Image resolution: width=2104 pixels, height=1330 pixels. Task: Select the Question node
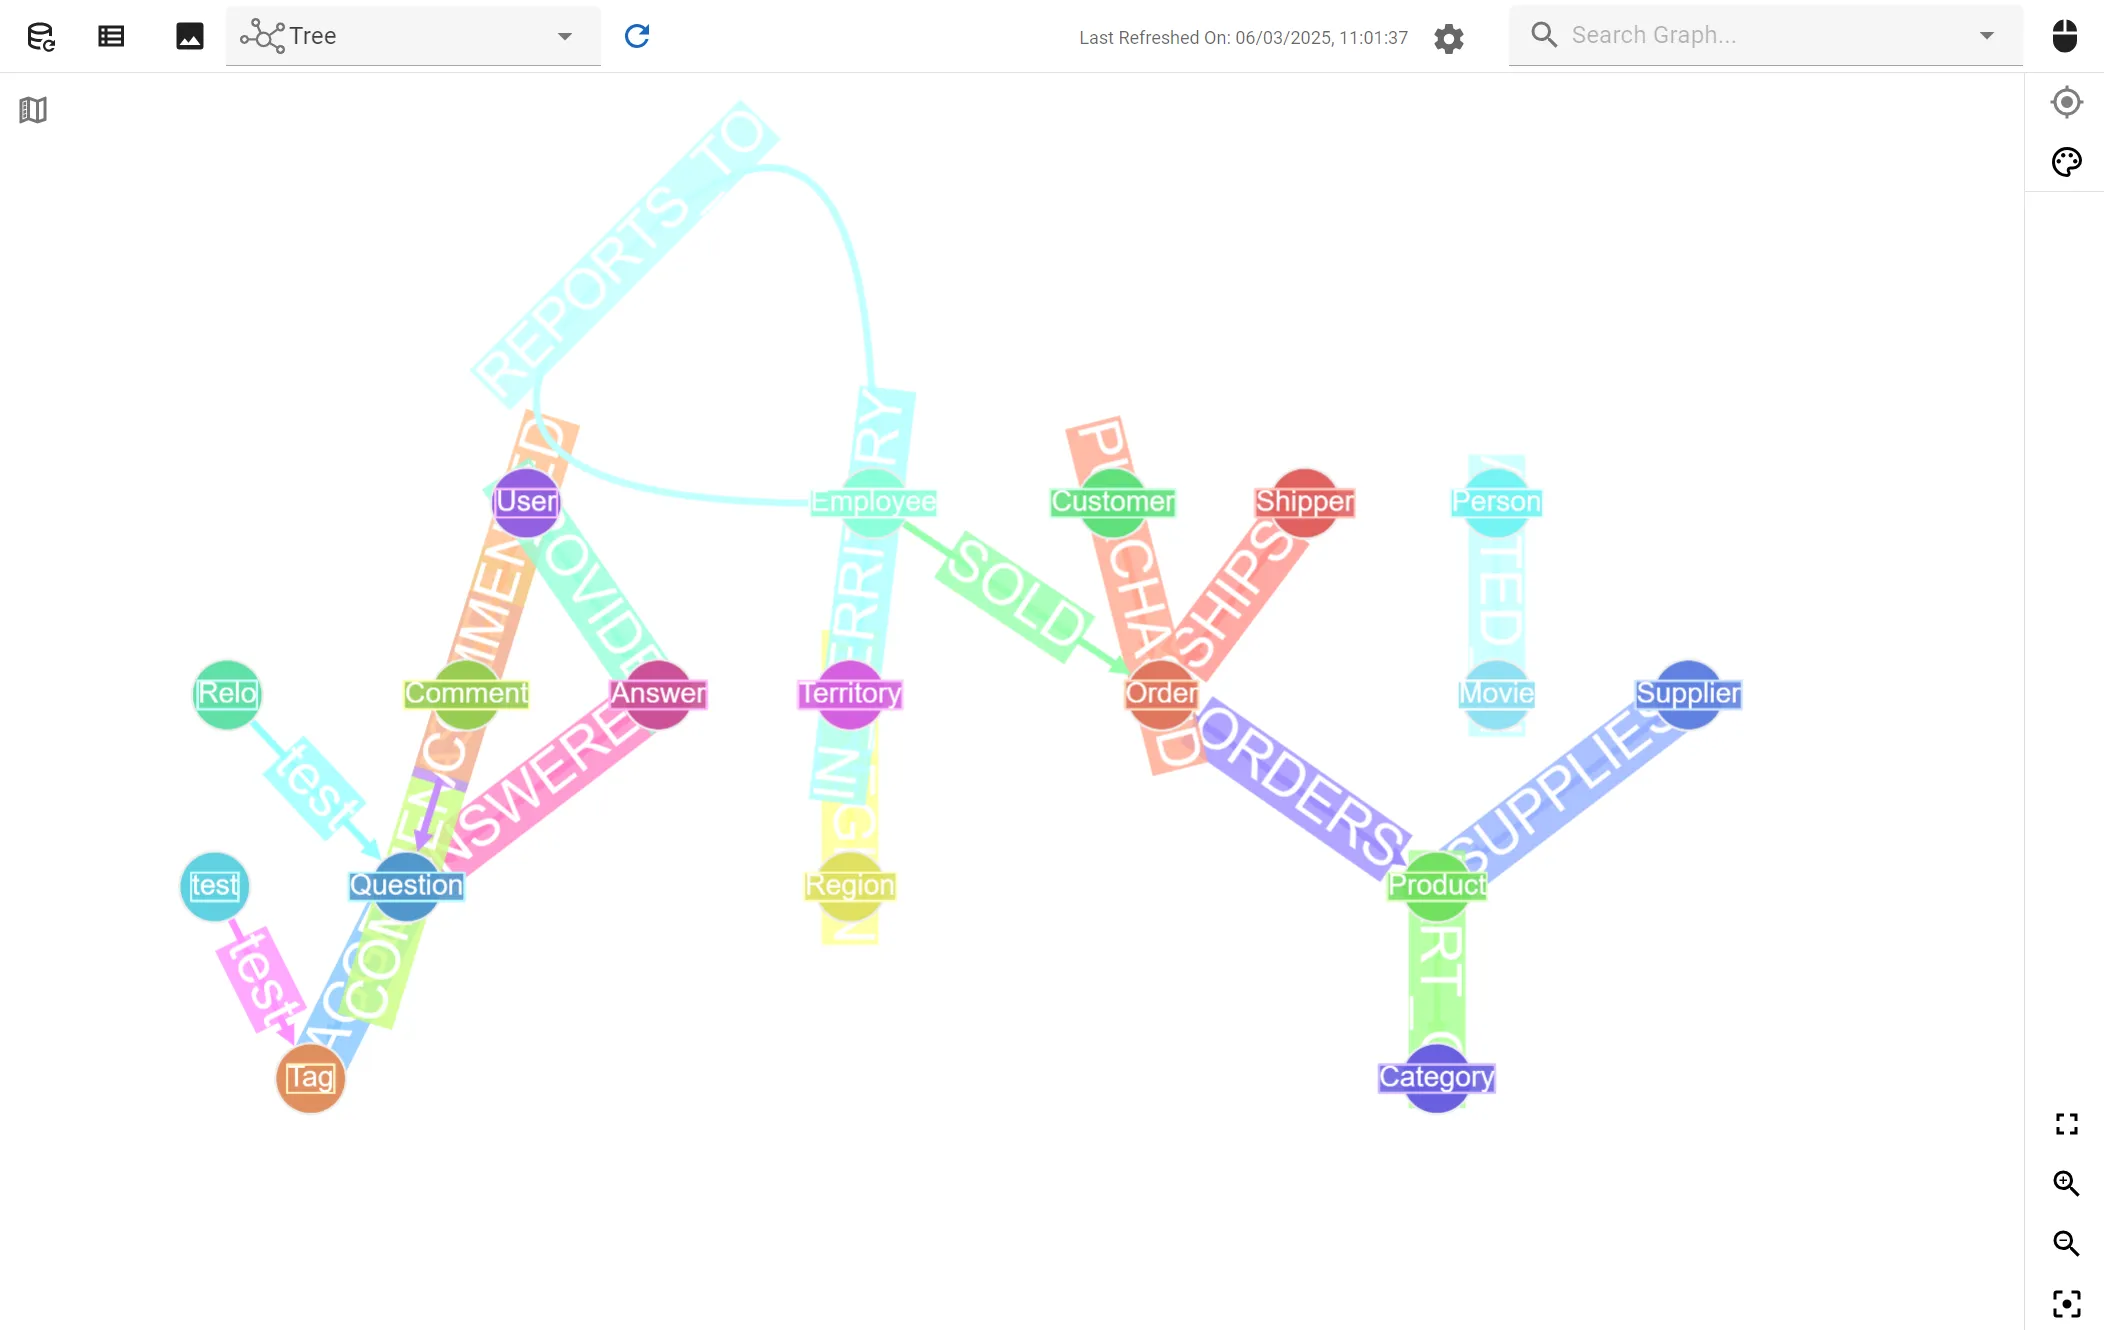pyautogui.click(x=406, y=885)
